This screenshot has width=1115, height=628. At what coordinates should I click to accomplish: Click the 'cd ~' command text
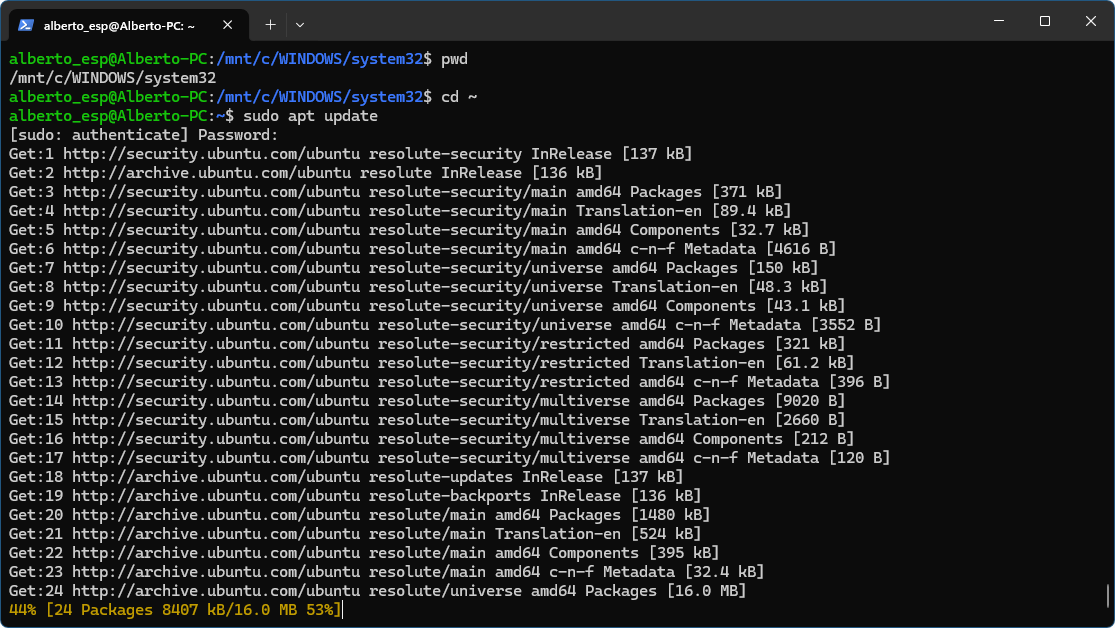tap(459, 97)
